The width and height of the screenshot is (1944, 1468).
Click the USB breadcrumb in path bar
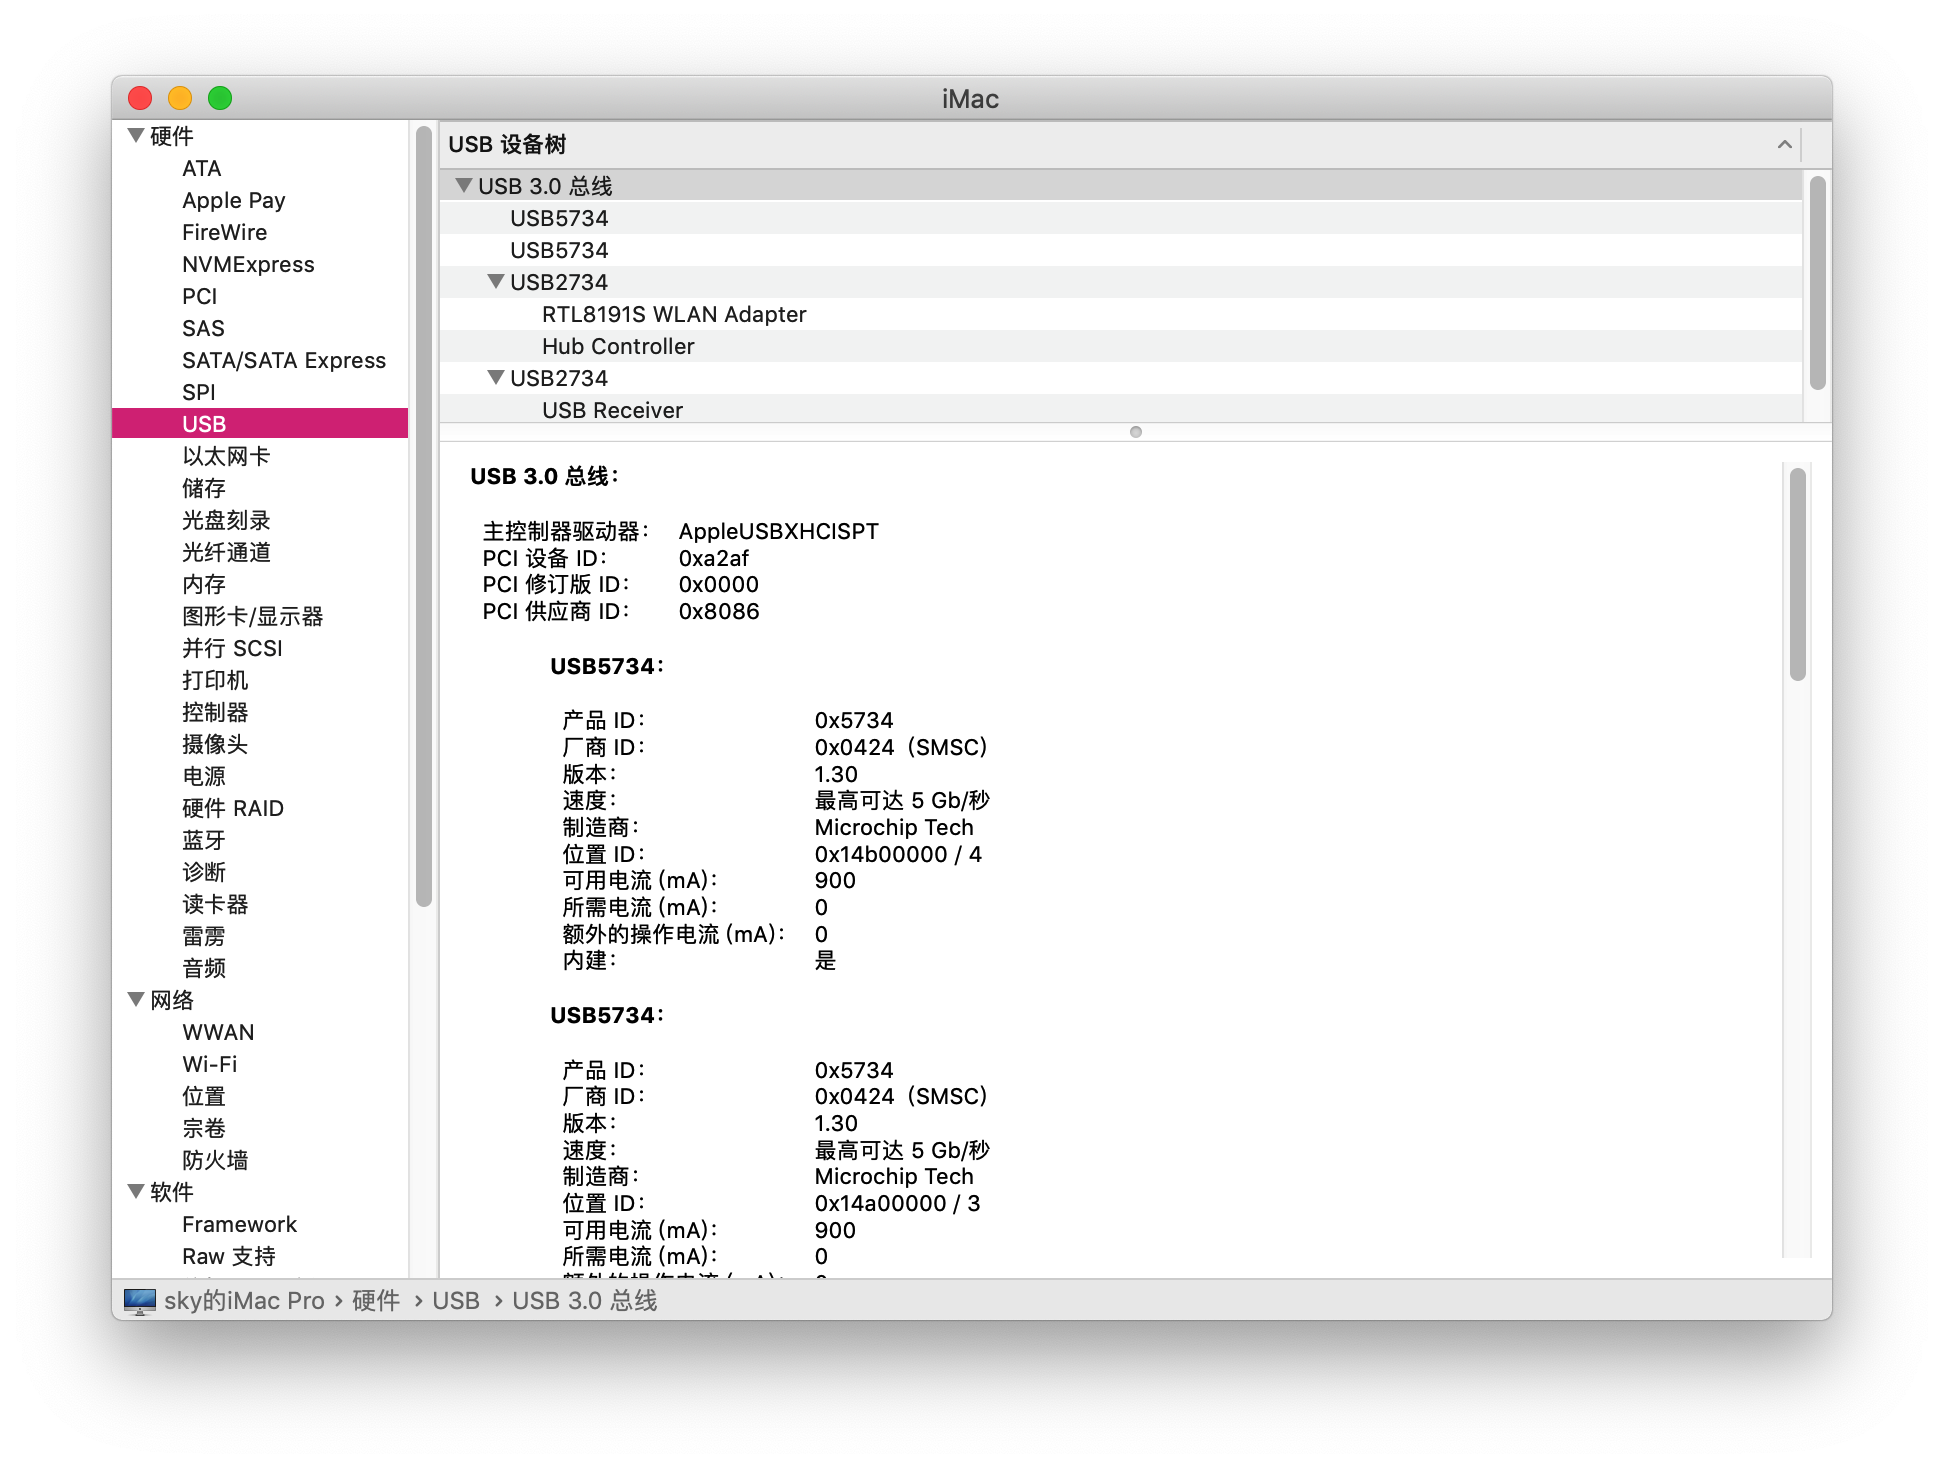tap(456, 1300)
